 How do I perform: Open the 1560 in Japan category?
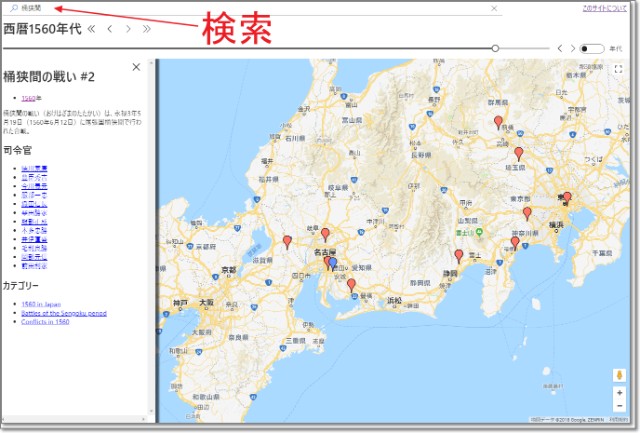click(x=42, y=303)
